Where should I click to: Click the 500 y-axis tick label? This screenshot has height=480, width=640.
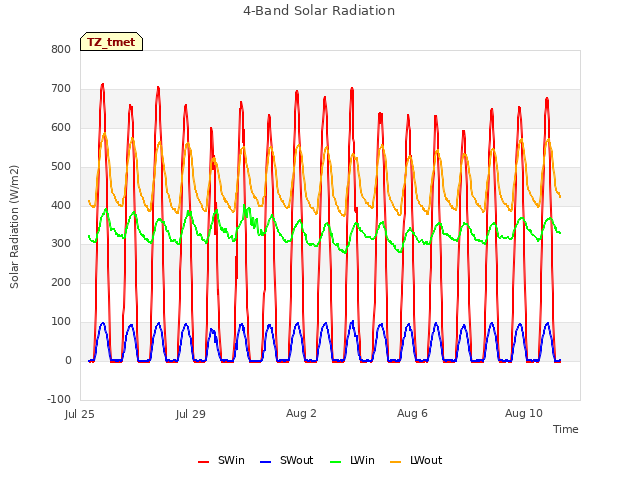(61, 167)
